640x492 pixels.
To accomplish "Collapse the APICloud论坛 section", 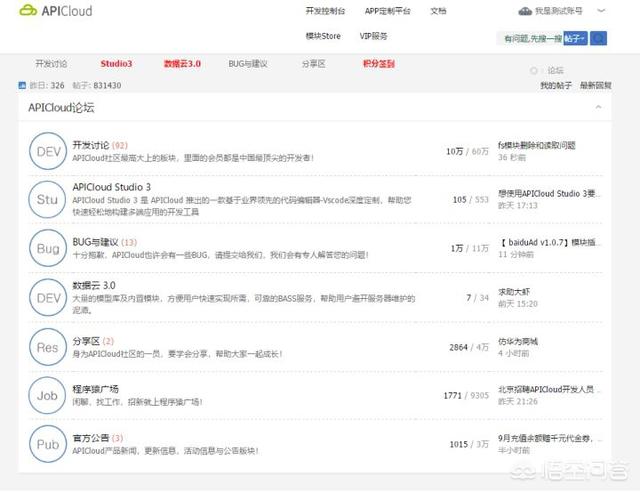I will click(599, 106).
